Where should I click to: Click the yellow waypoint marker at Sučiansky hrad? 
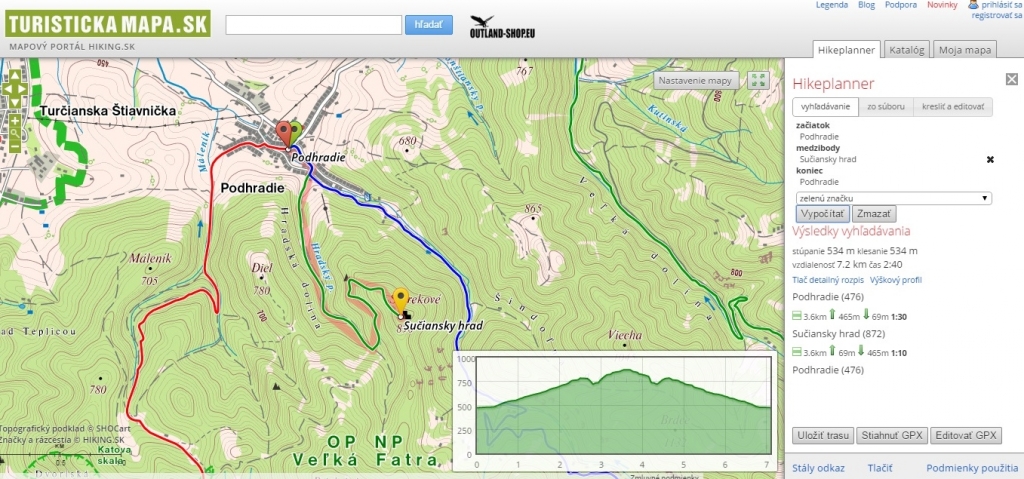click(400, 302)
